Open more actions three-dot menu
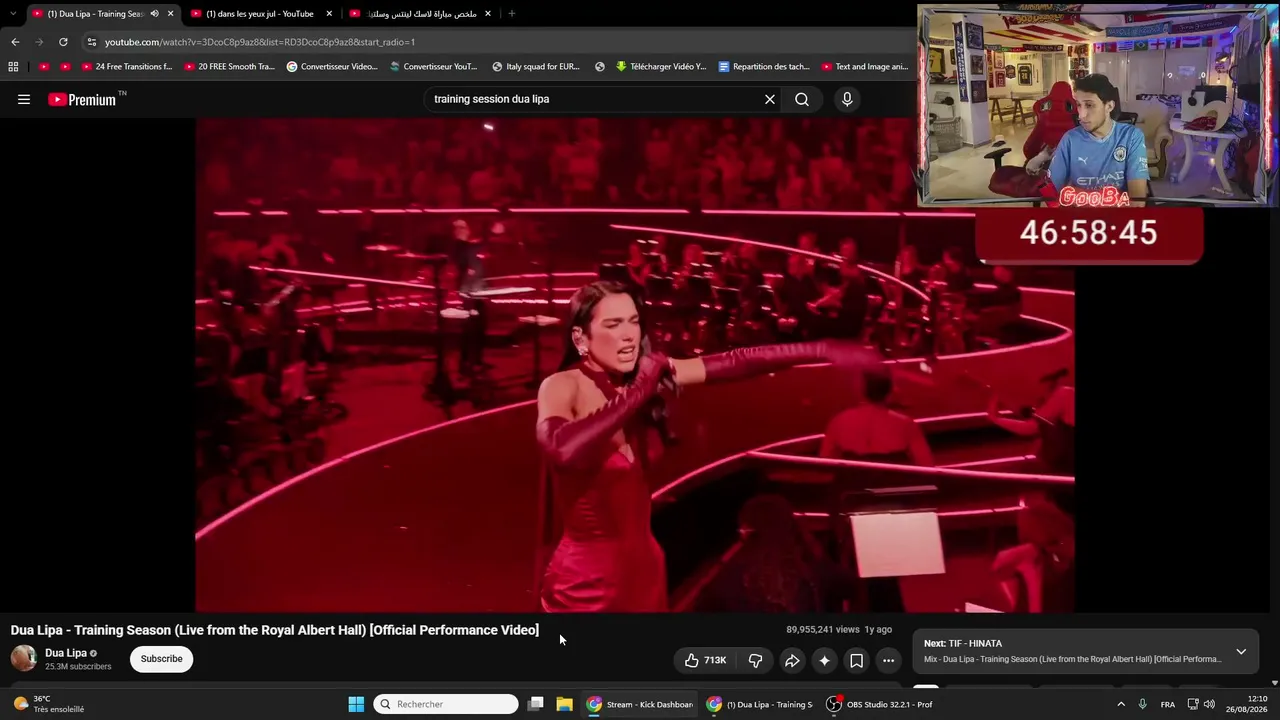This screenshot has width=1280, height=720. [x=888, y=660]
